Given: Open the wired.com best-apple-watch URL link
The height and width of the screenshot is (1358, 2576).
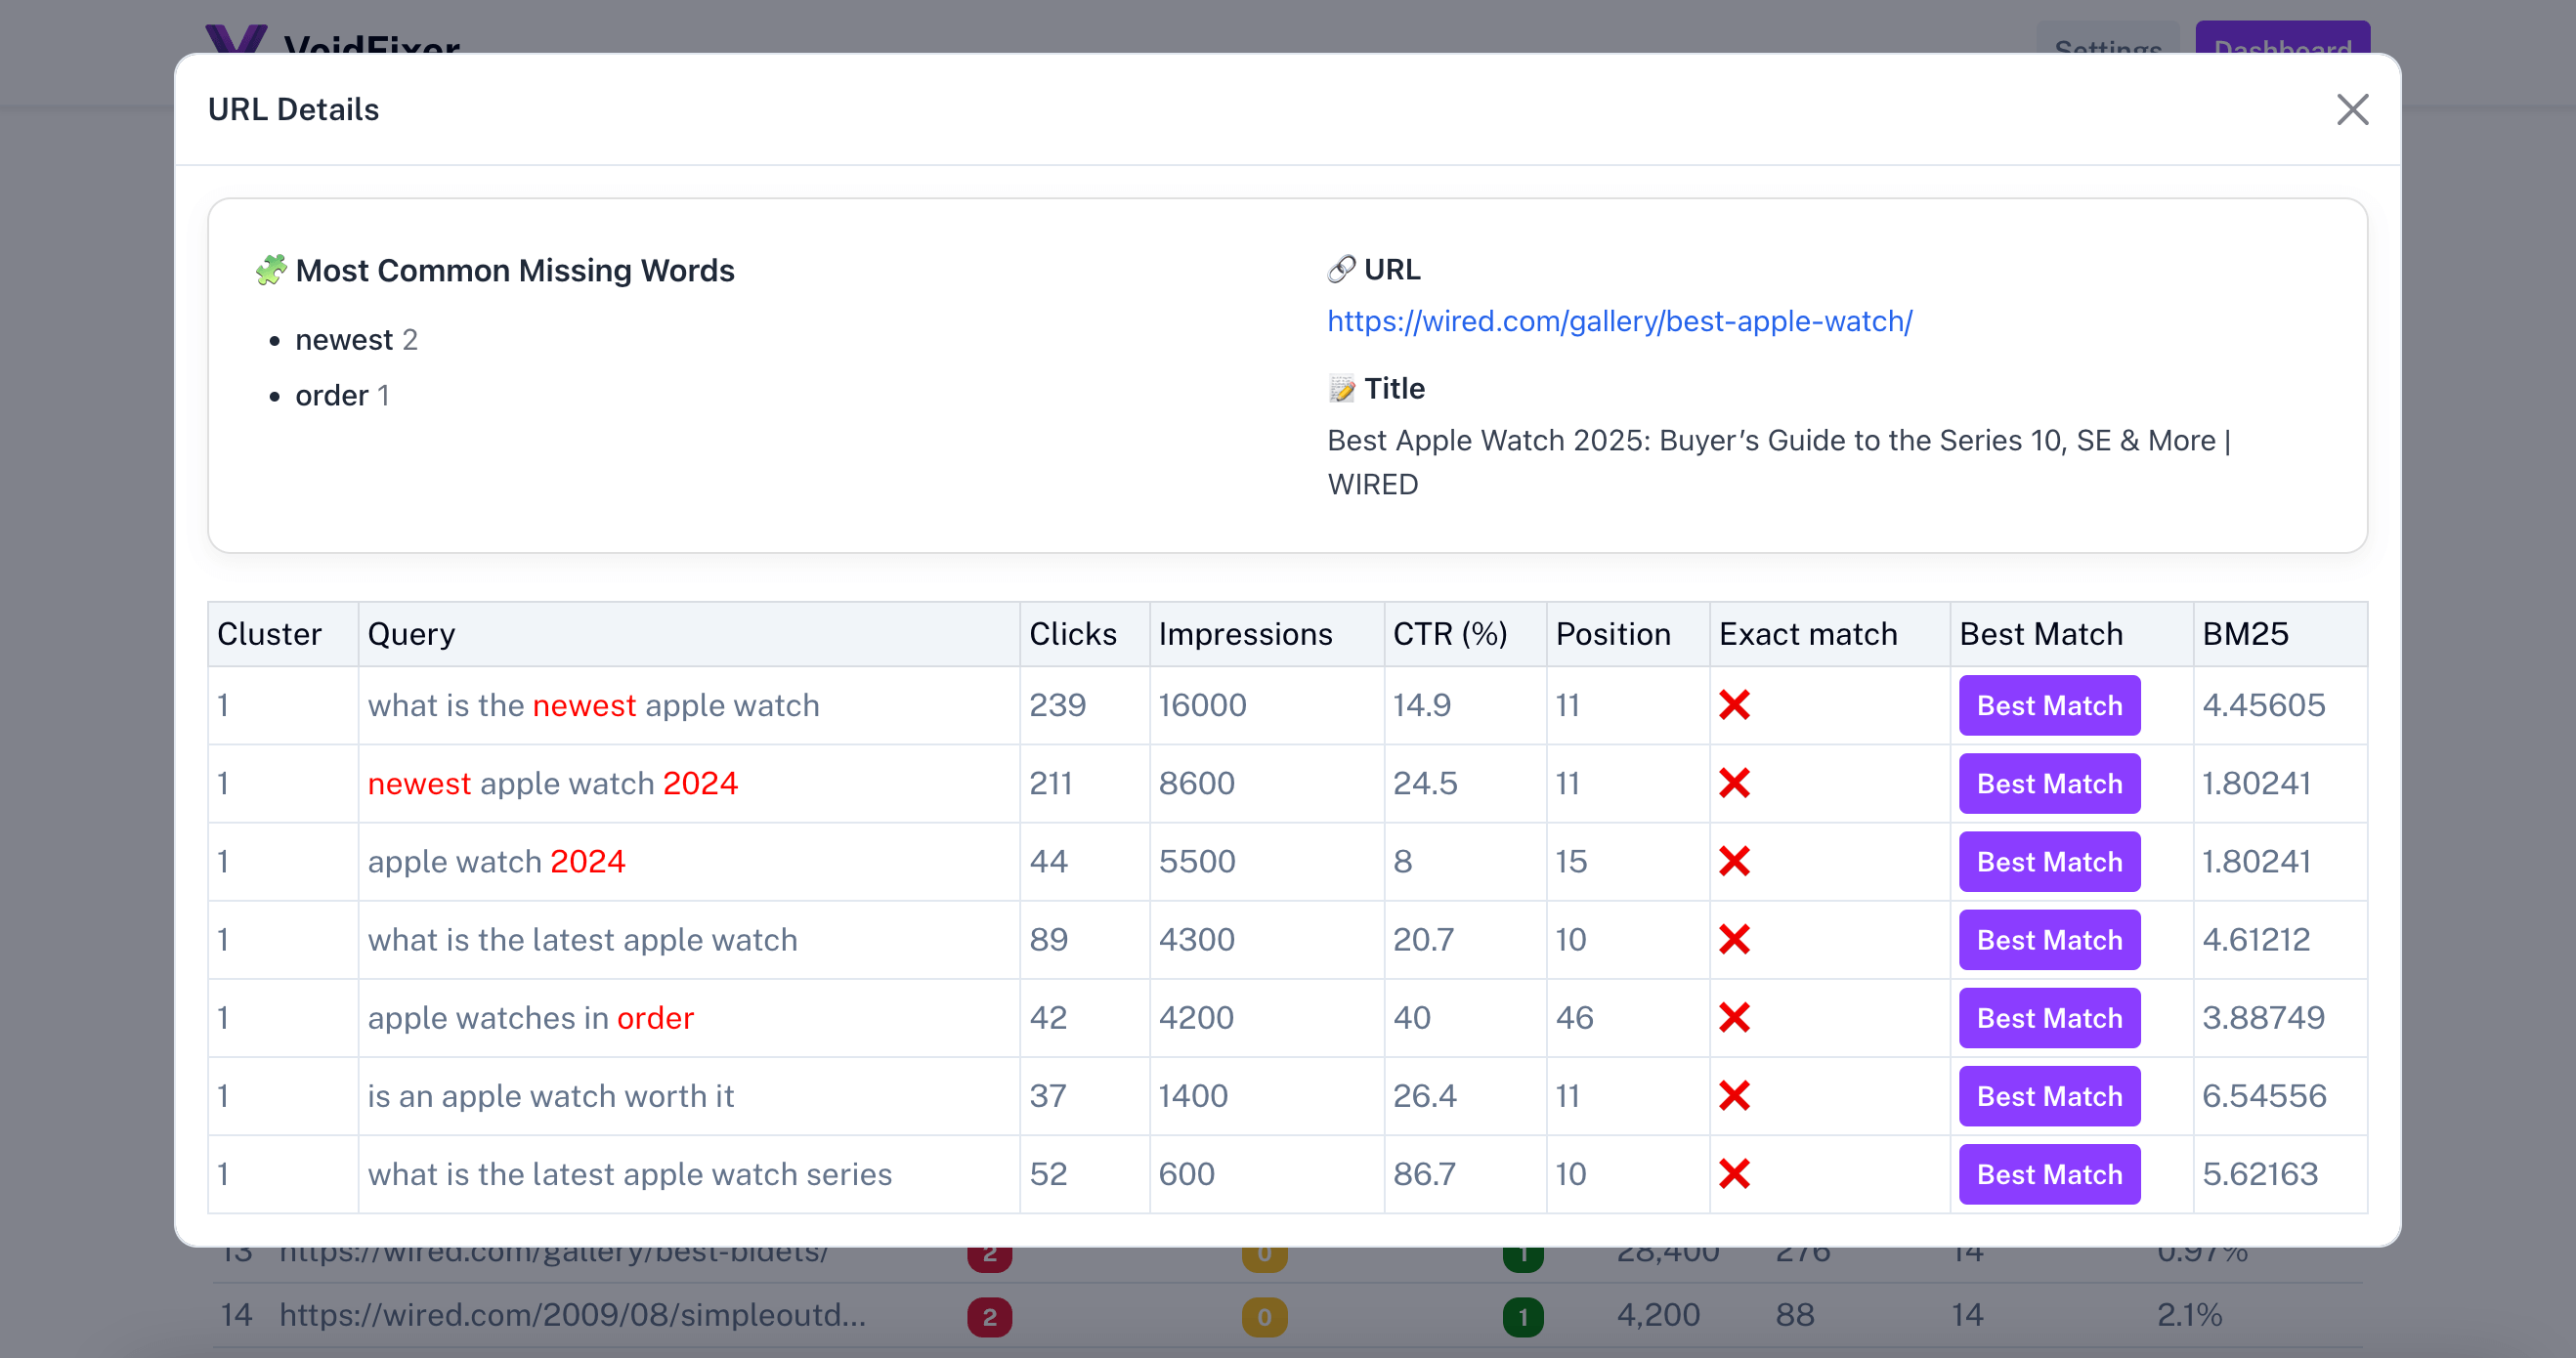Looking at the screenshot, I should coord(1618,322).
